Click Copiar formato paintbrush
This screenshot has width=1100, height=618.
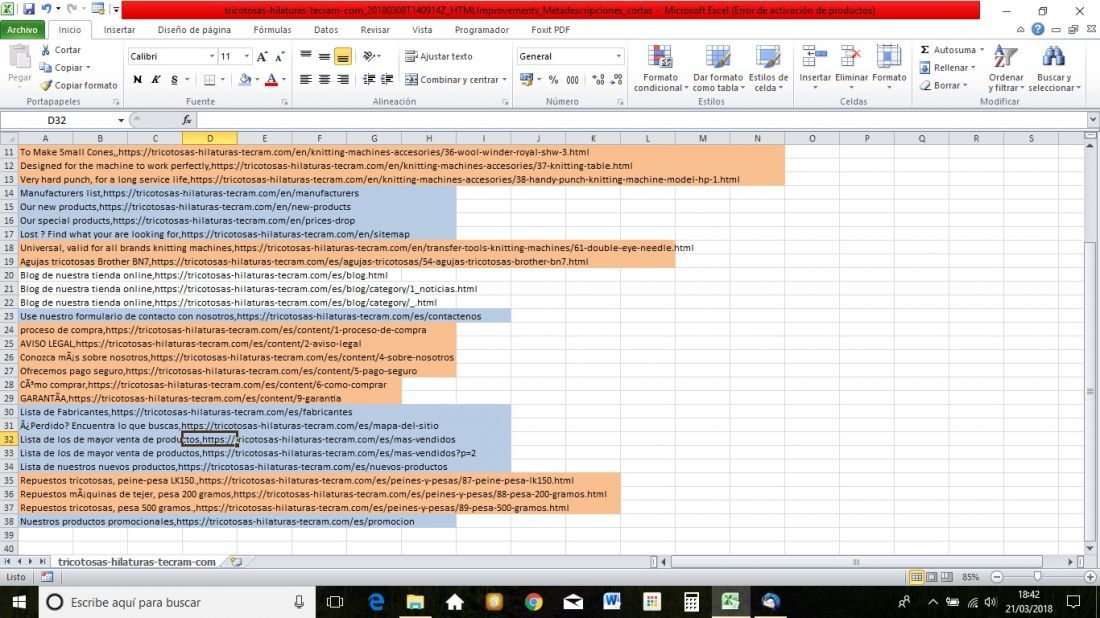[x=79, y=85]
